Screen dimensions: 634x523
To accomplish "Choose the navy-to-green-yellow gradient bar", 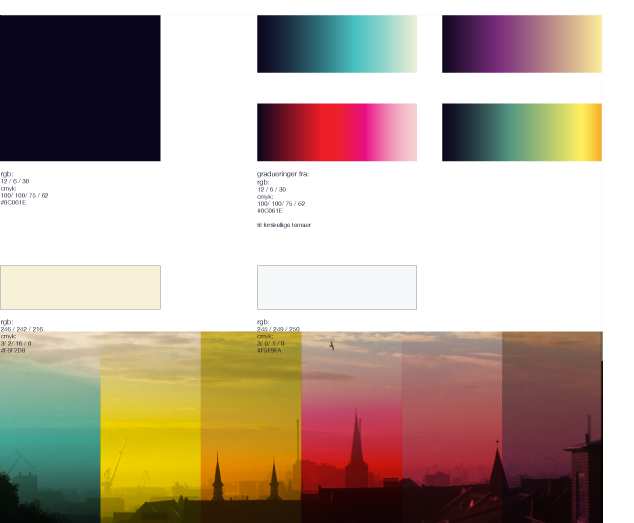I will (x=522, y=132).
